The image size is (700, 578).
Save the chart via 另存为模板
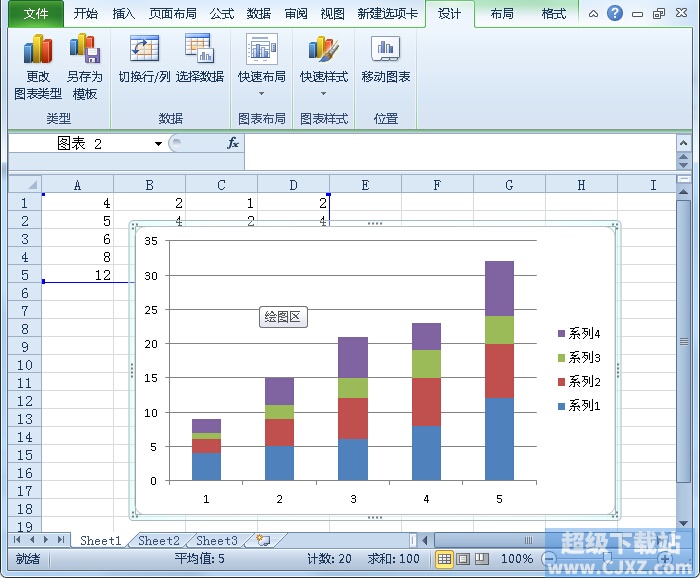(85, 67)
